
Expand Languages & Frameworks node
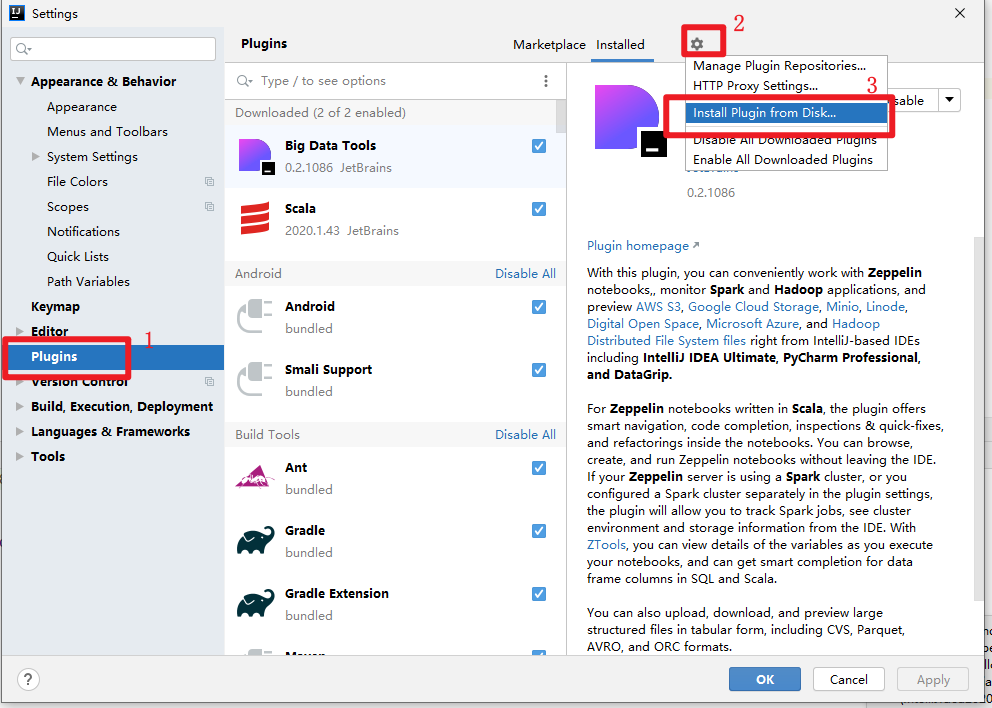[x=20, y=432]
